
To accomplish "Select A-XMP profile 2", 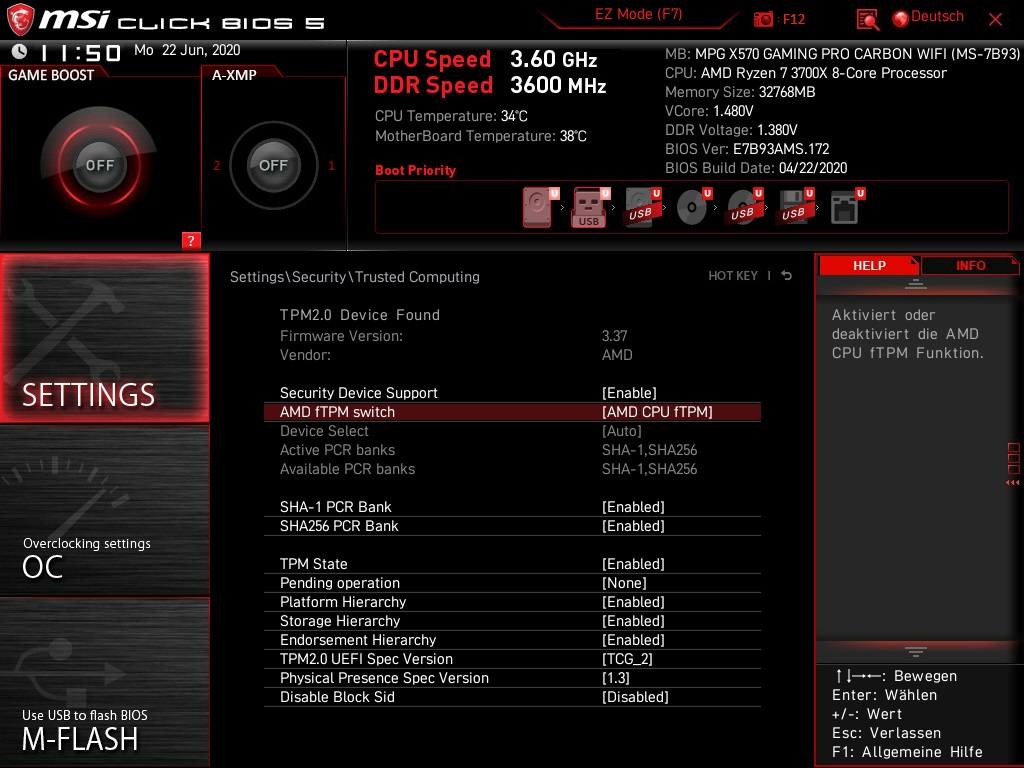I will point(216,165).
